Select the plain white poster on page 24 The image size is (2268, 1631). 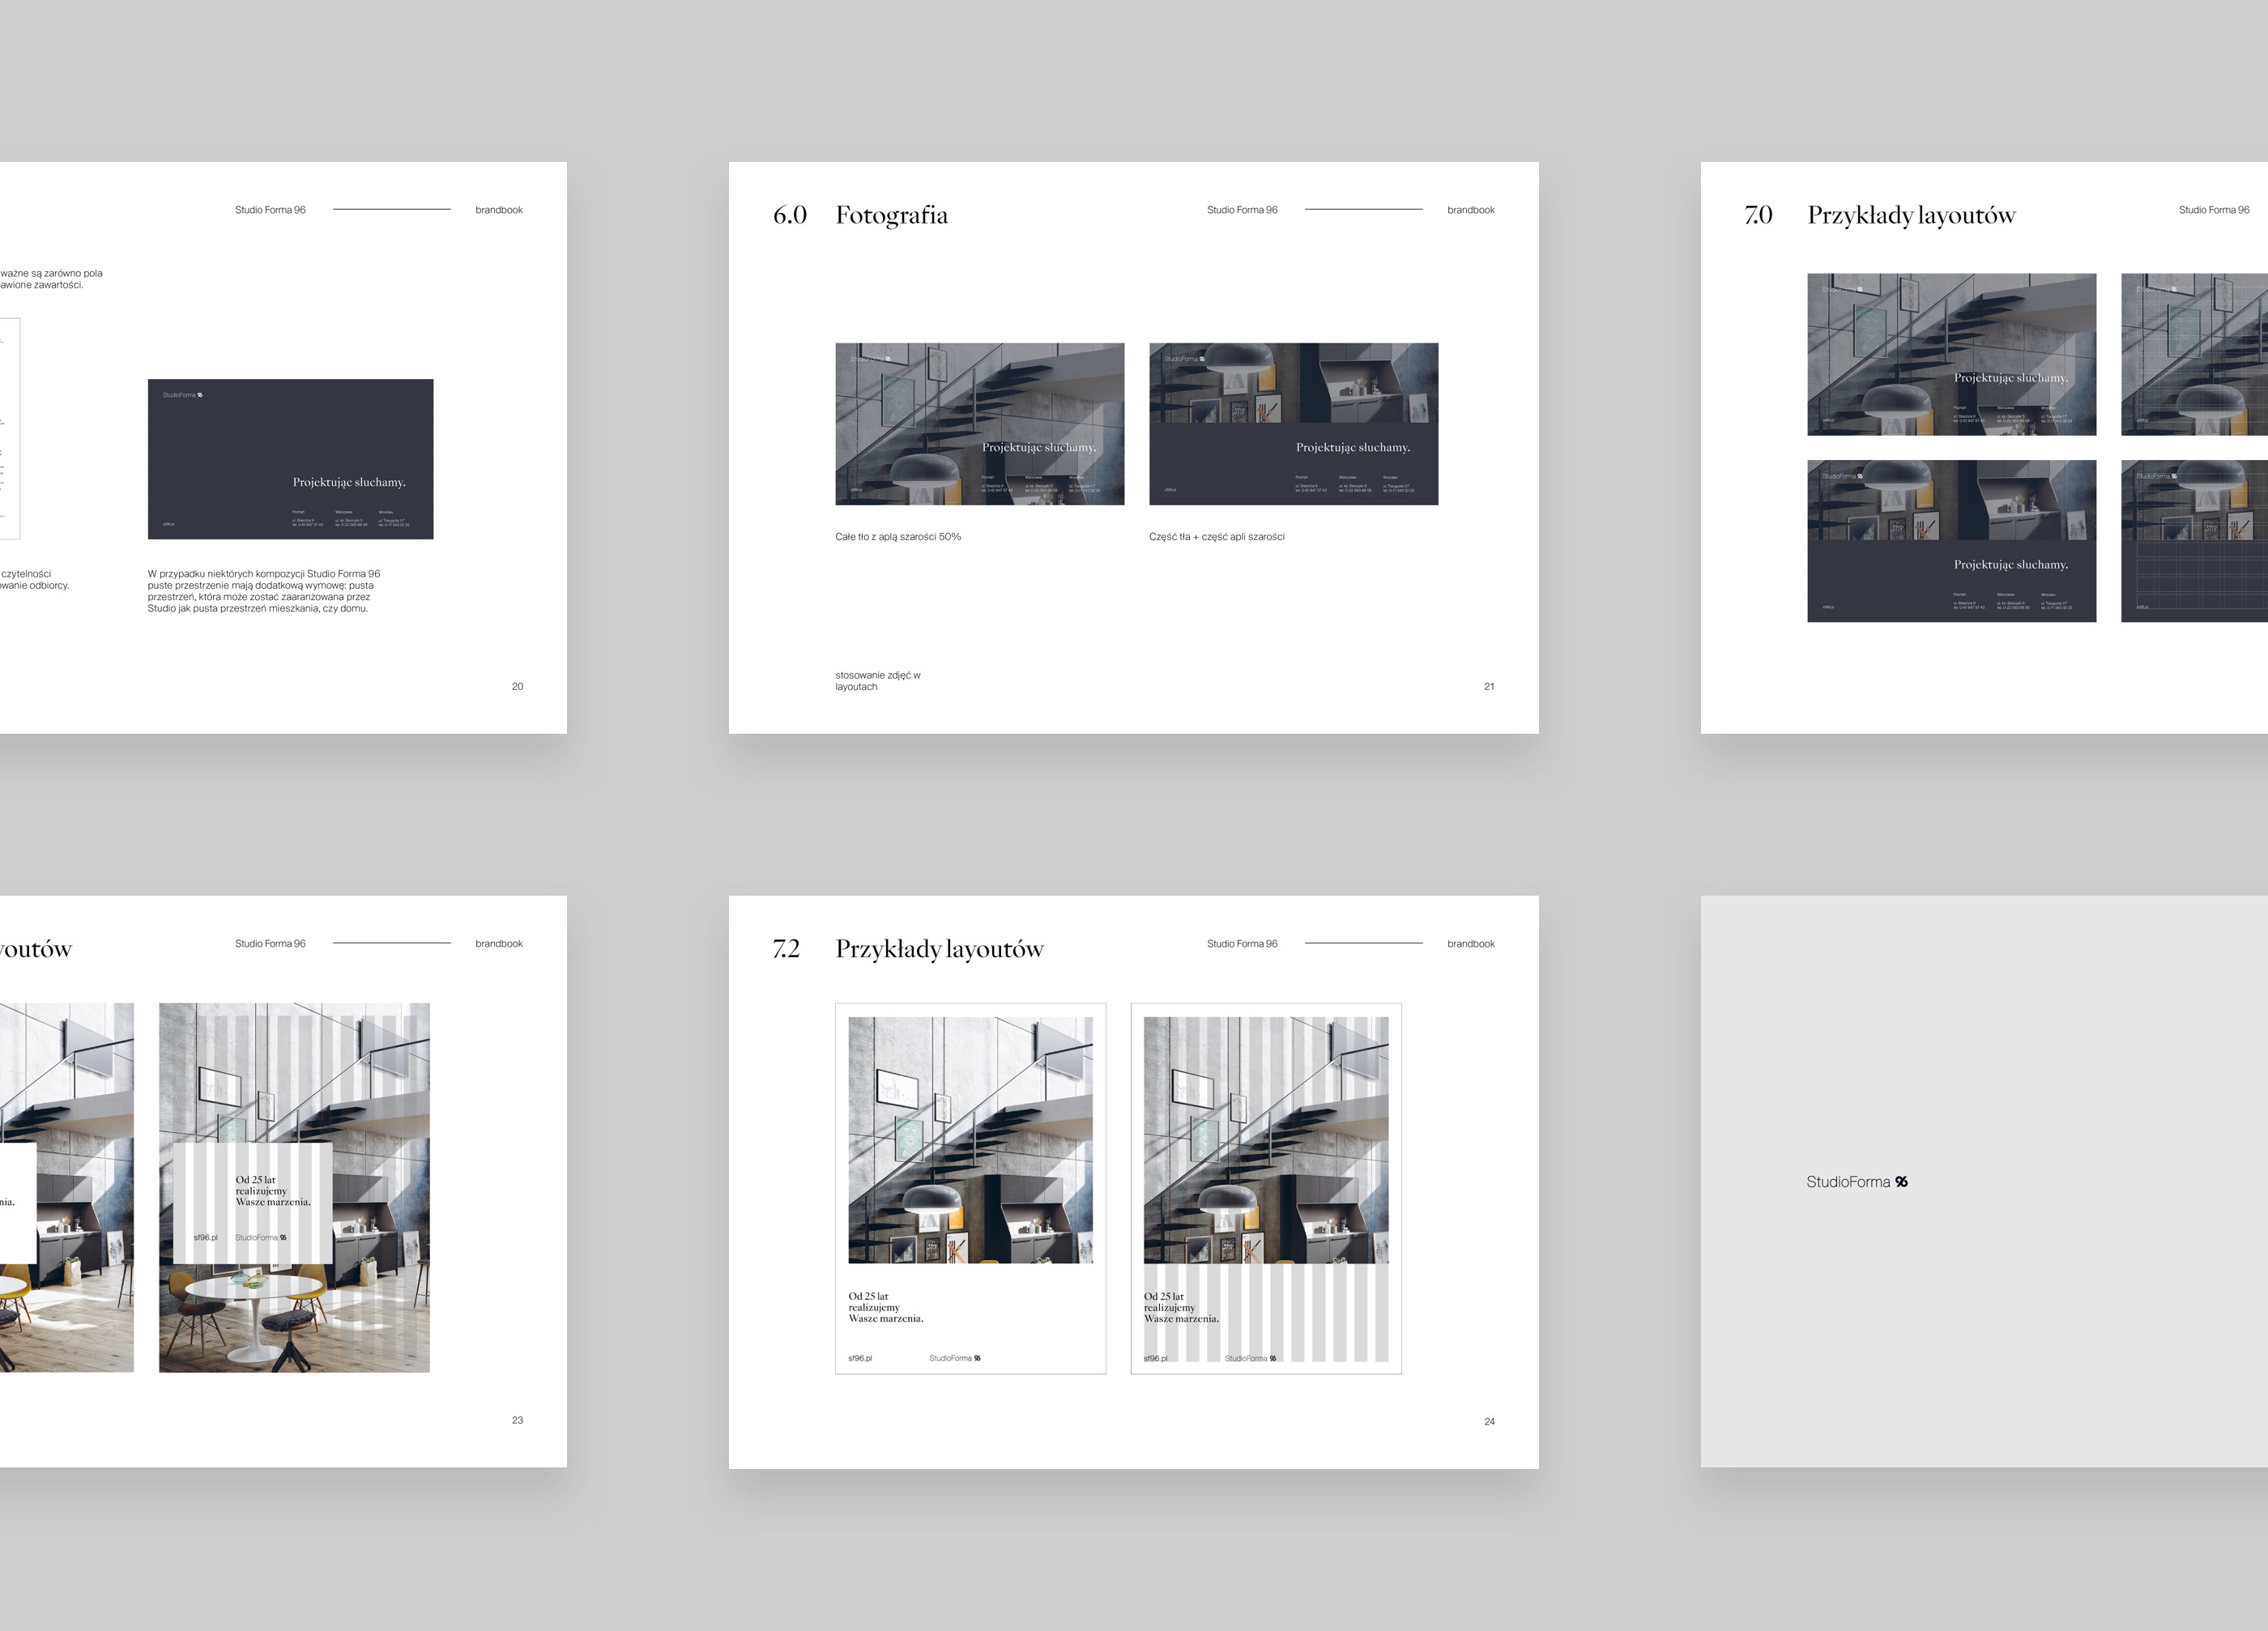click(970, 1188)
